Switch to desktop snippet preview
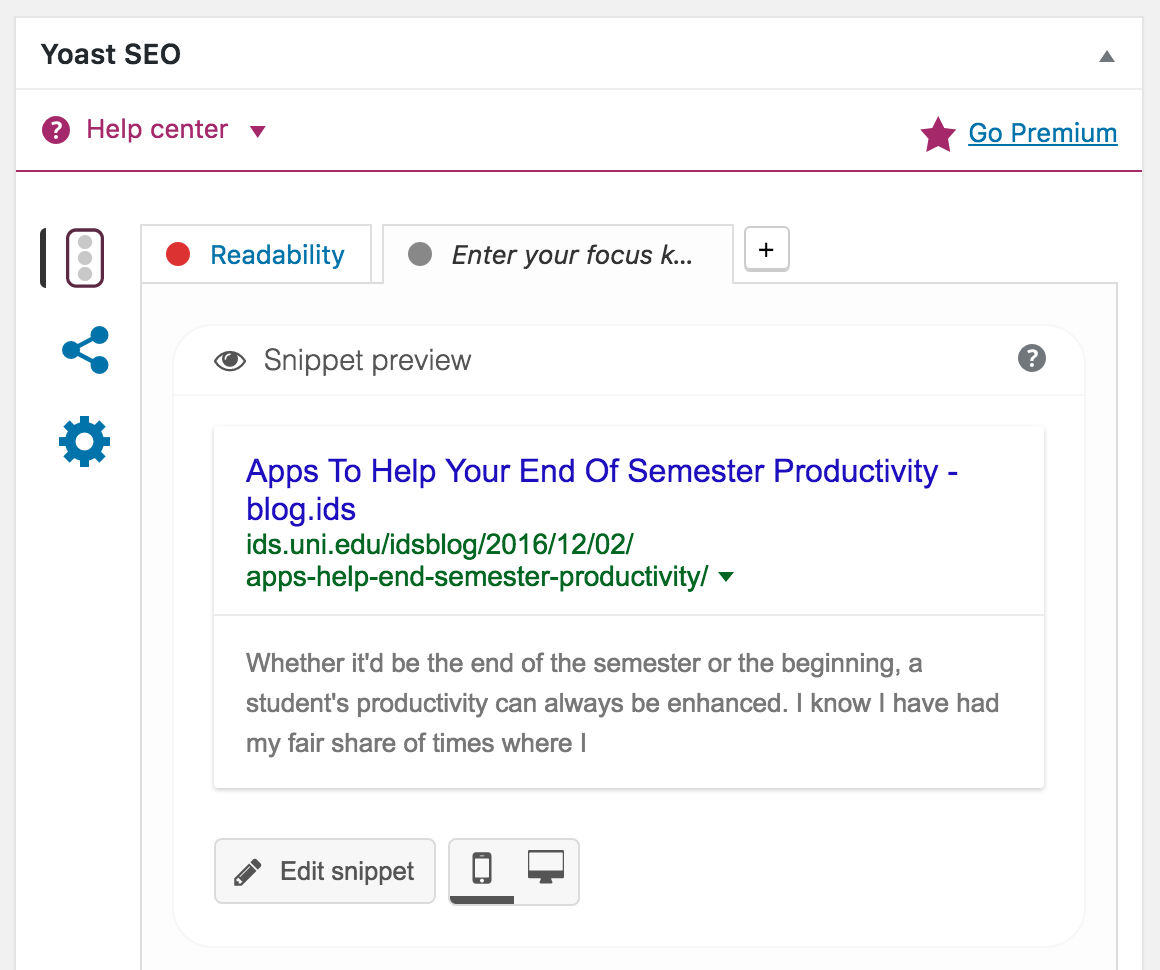Viewport: 1160px width, 970px height. tap(546, 868)
